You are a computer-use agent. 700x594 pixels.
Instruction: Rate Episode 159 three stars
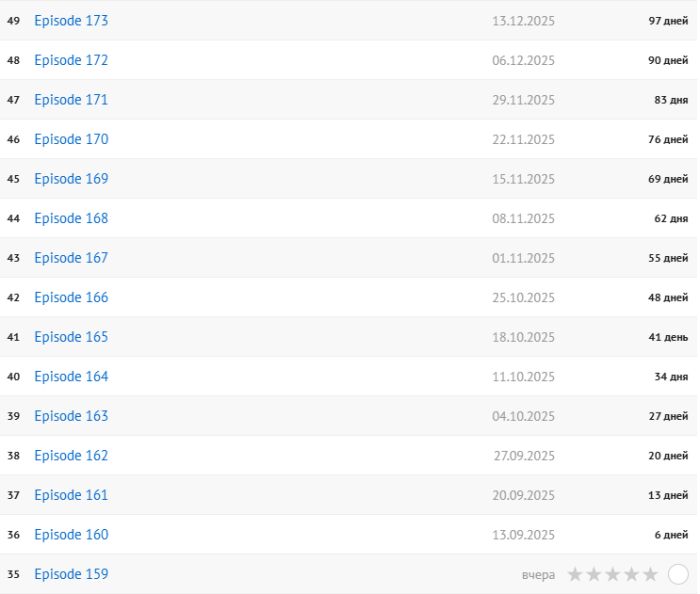point(612,574)
